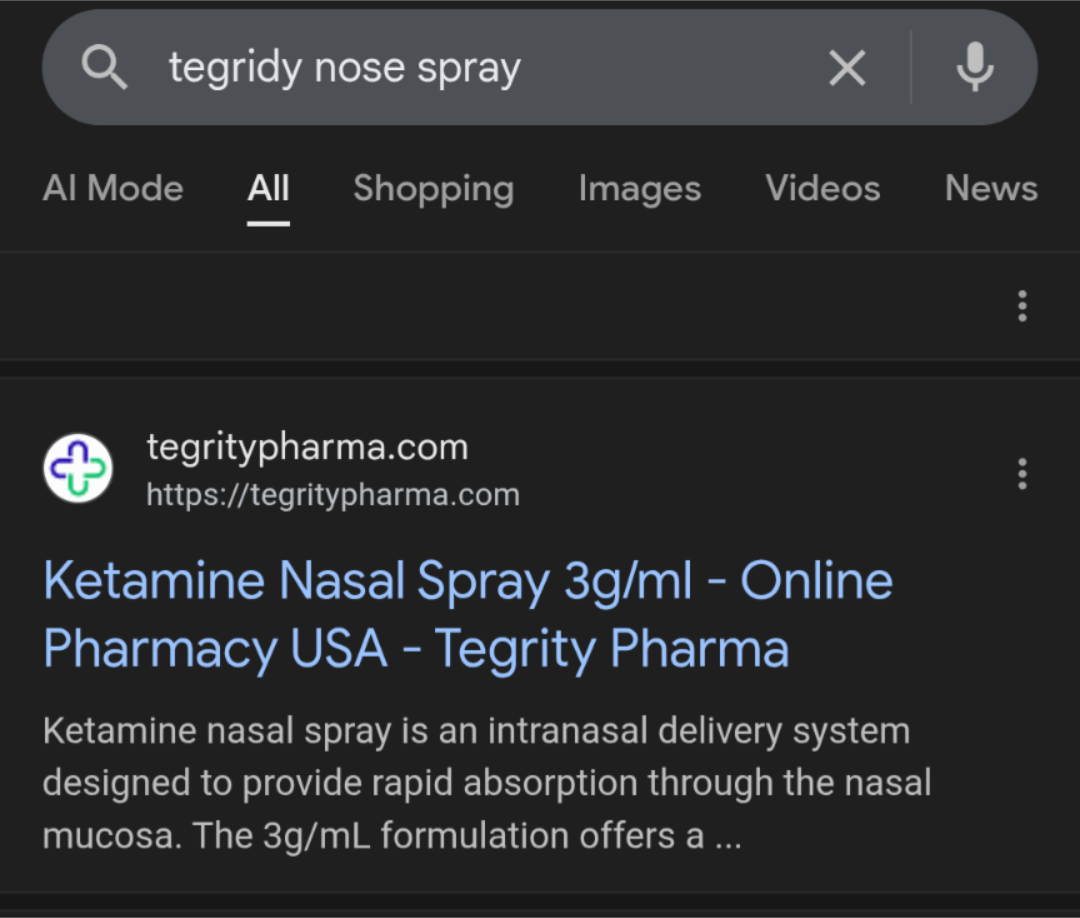Click the magnifying glass search icon
1080x918 pixels.
point(104,68)
